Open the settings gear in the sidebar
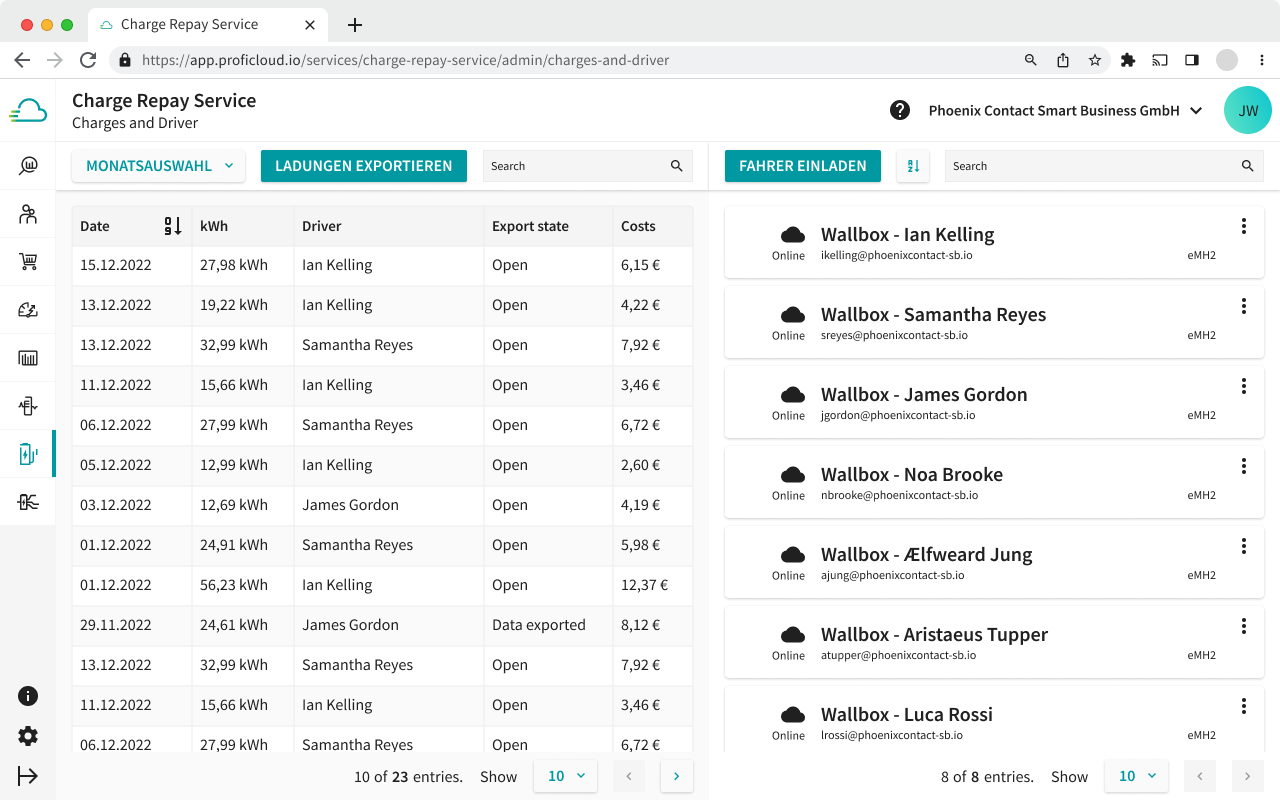 tap(27, 736)
